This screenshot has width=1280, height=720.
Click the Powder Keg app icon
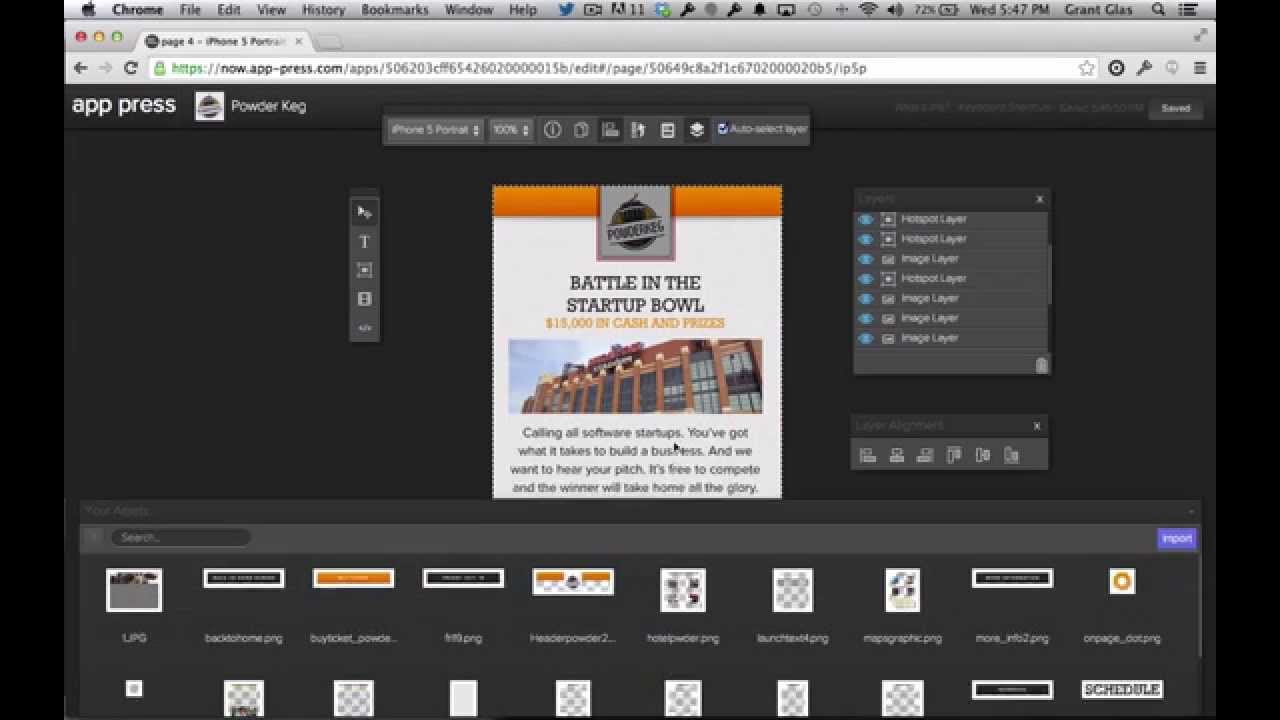point(209,106)
